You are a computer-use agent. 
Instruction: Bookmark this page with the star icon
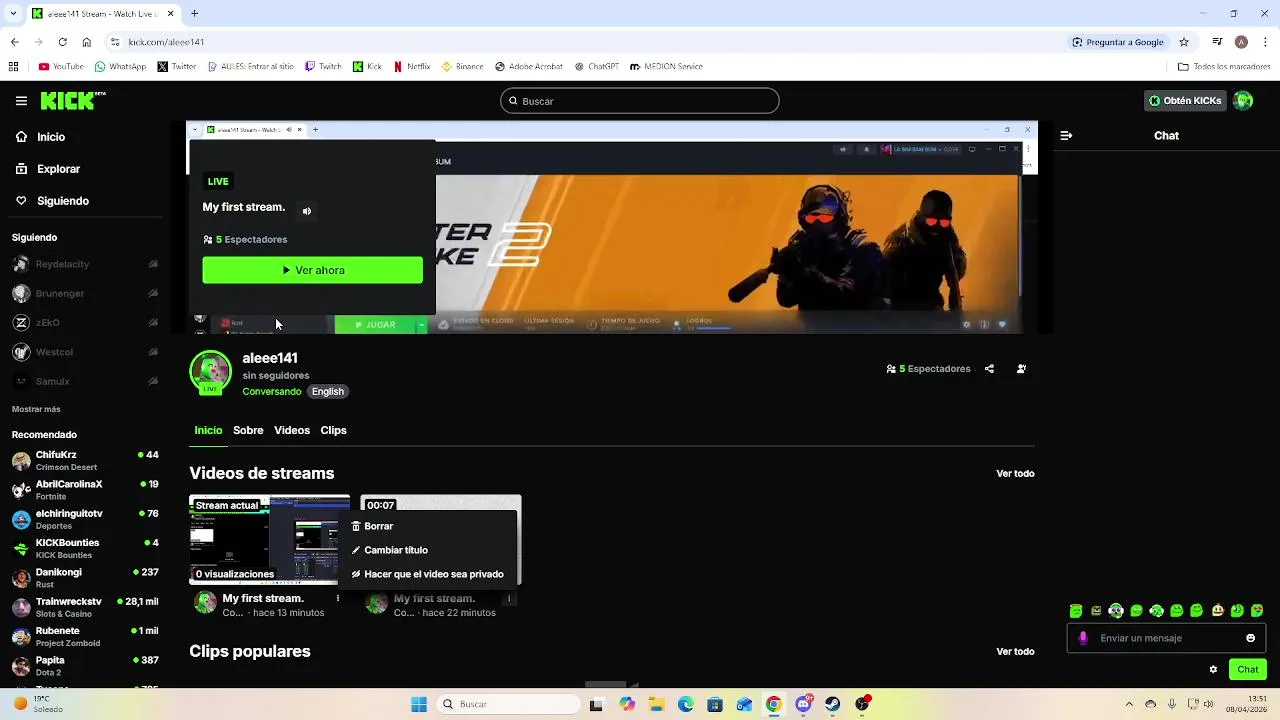point(1184,42)
